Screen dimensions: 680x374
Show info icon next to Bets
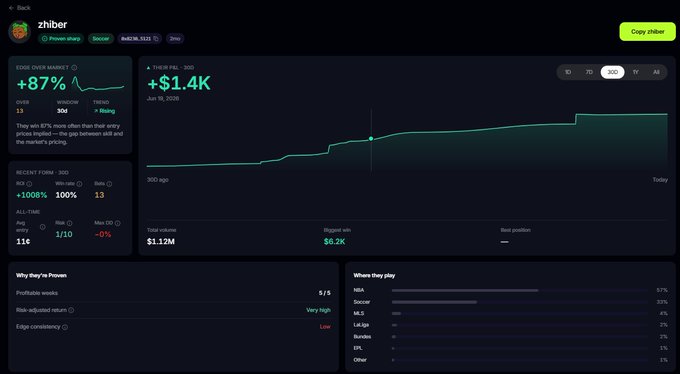[x=109, y=184]
